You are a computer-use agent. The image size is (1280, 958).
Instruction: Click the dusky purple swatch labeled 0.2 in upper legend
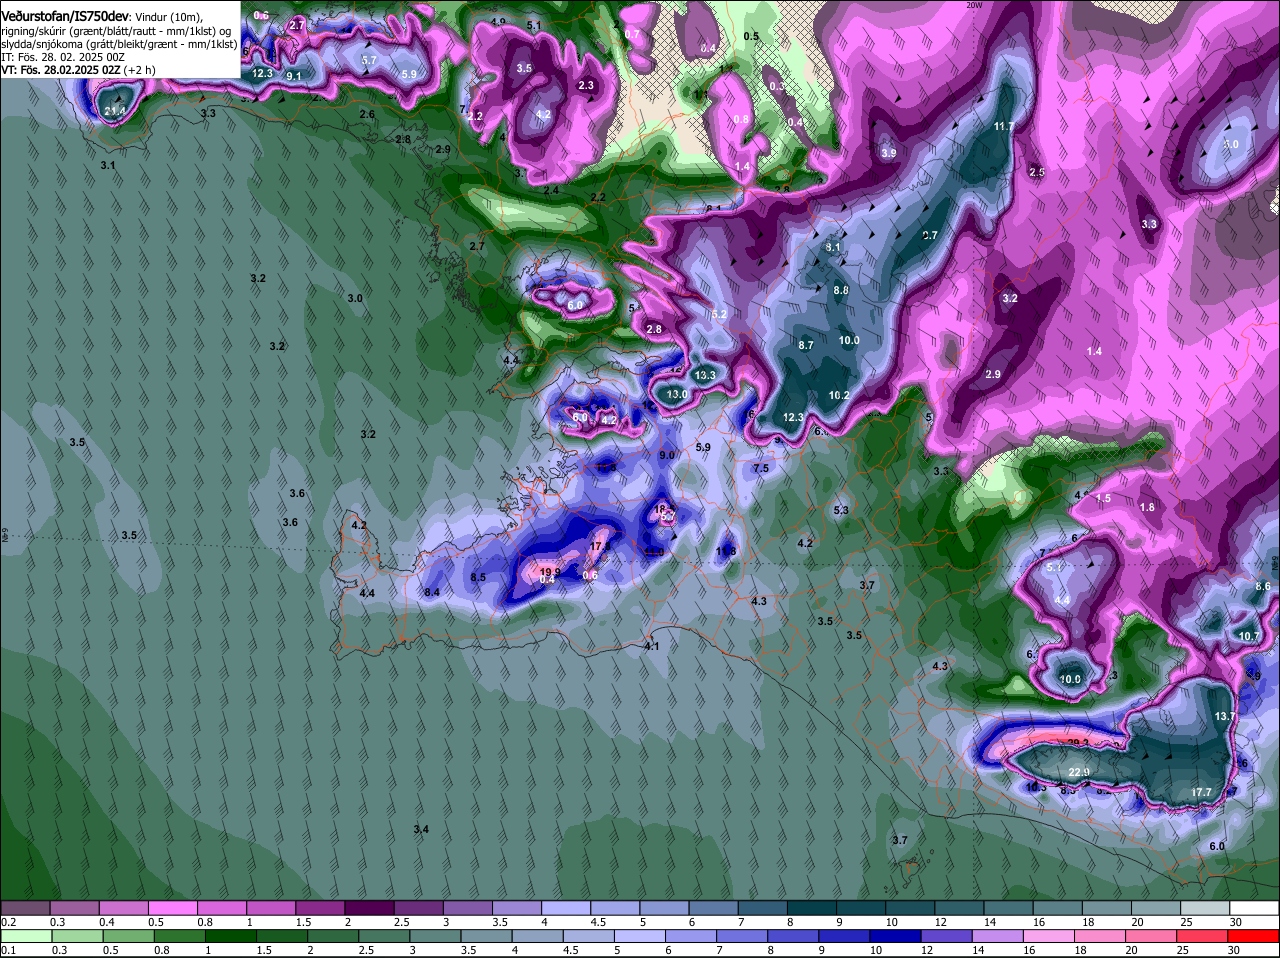coord(25,907)
